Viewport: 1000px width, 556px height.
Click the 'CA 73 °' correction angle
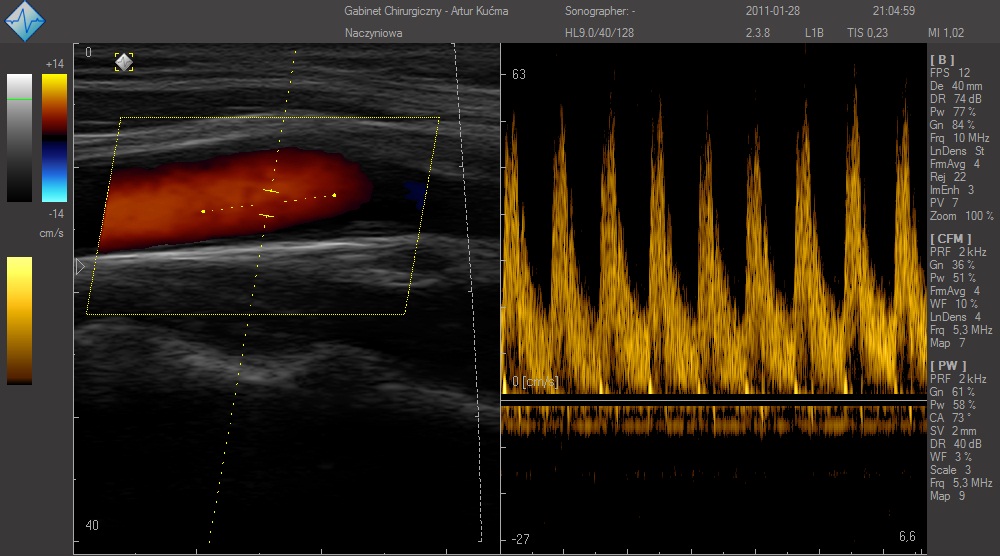[x=950, y=418]
